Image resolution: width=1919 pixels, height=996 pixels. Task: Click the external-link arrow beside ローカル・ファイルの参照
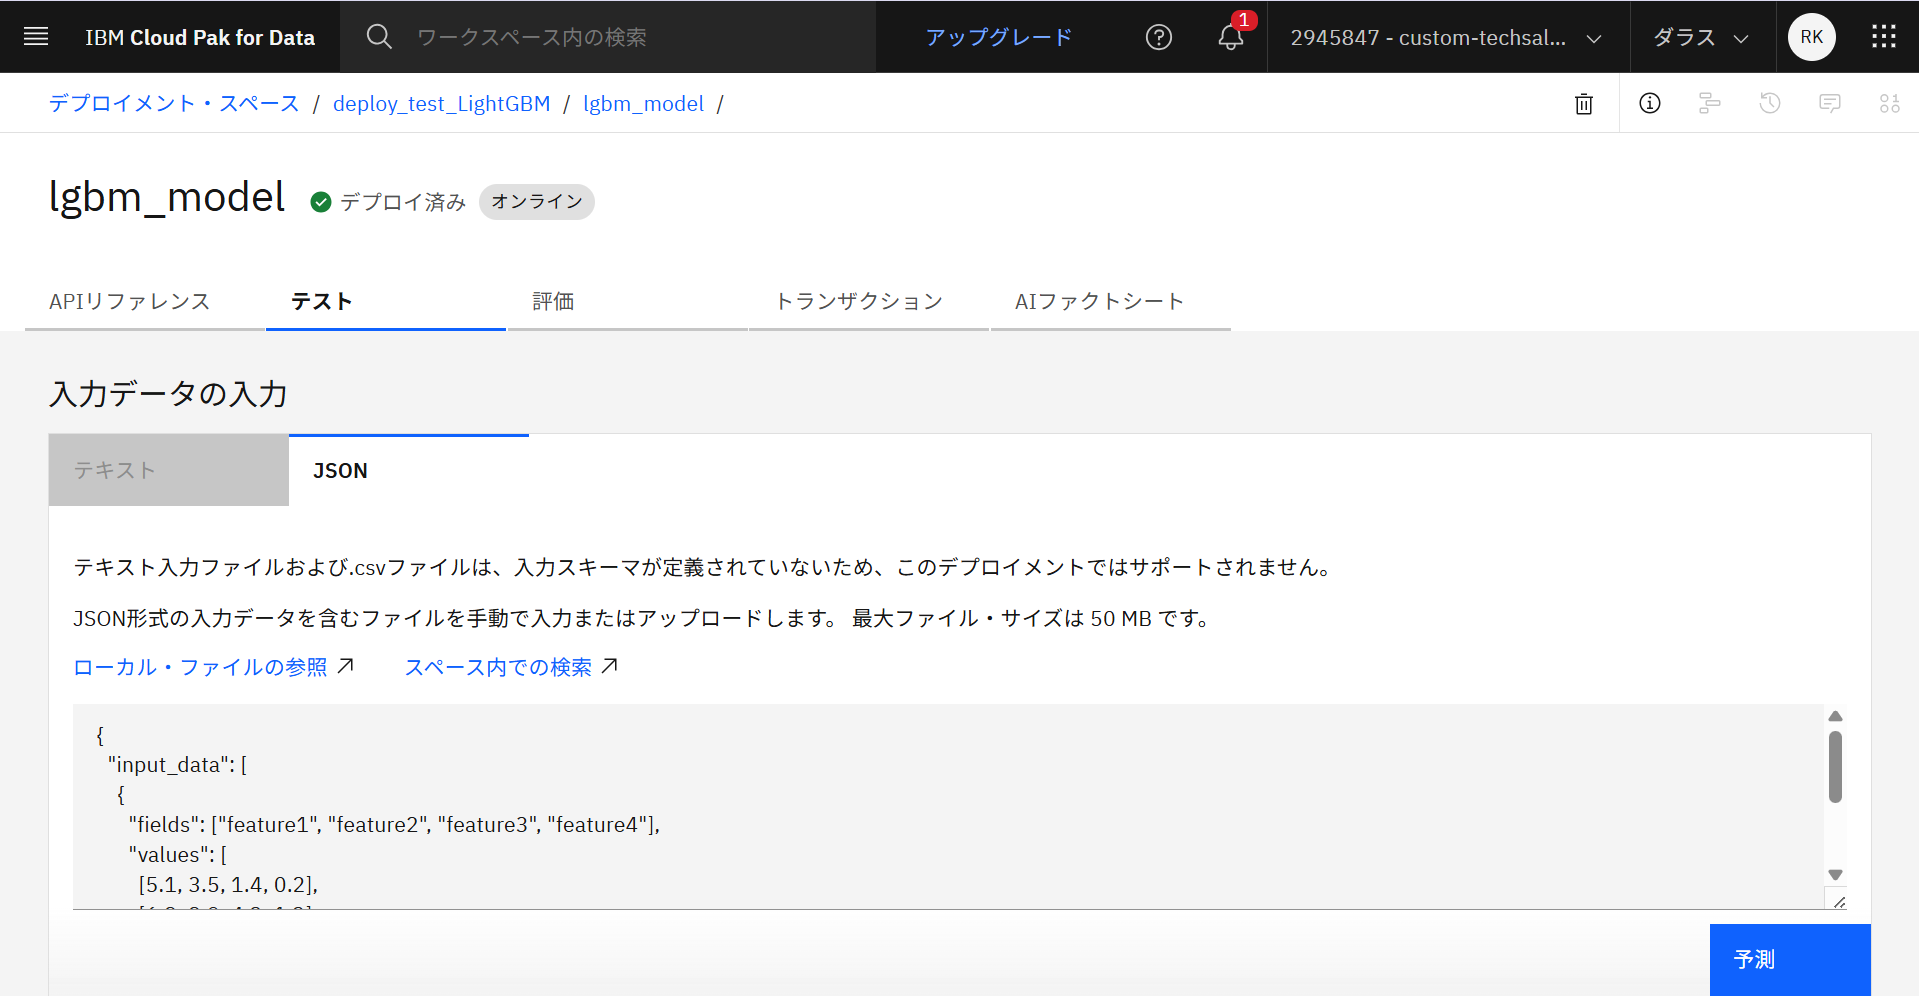tap(346, 666)
